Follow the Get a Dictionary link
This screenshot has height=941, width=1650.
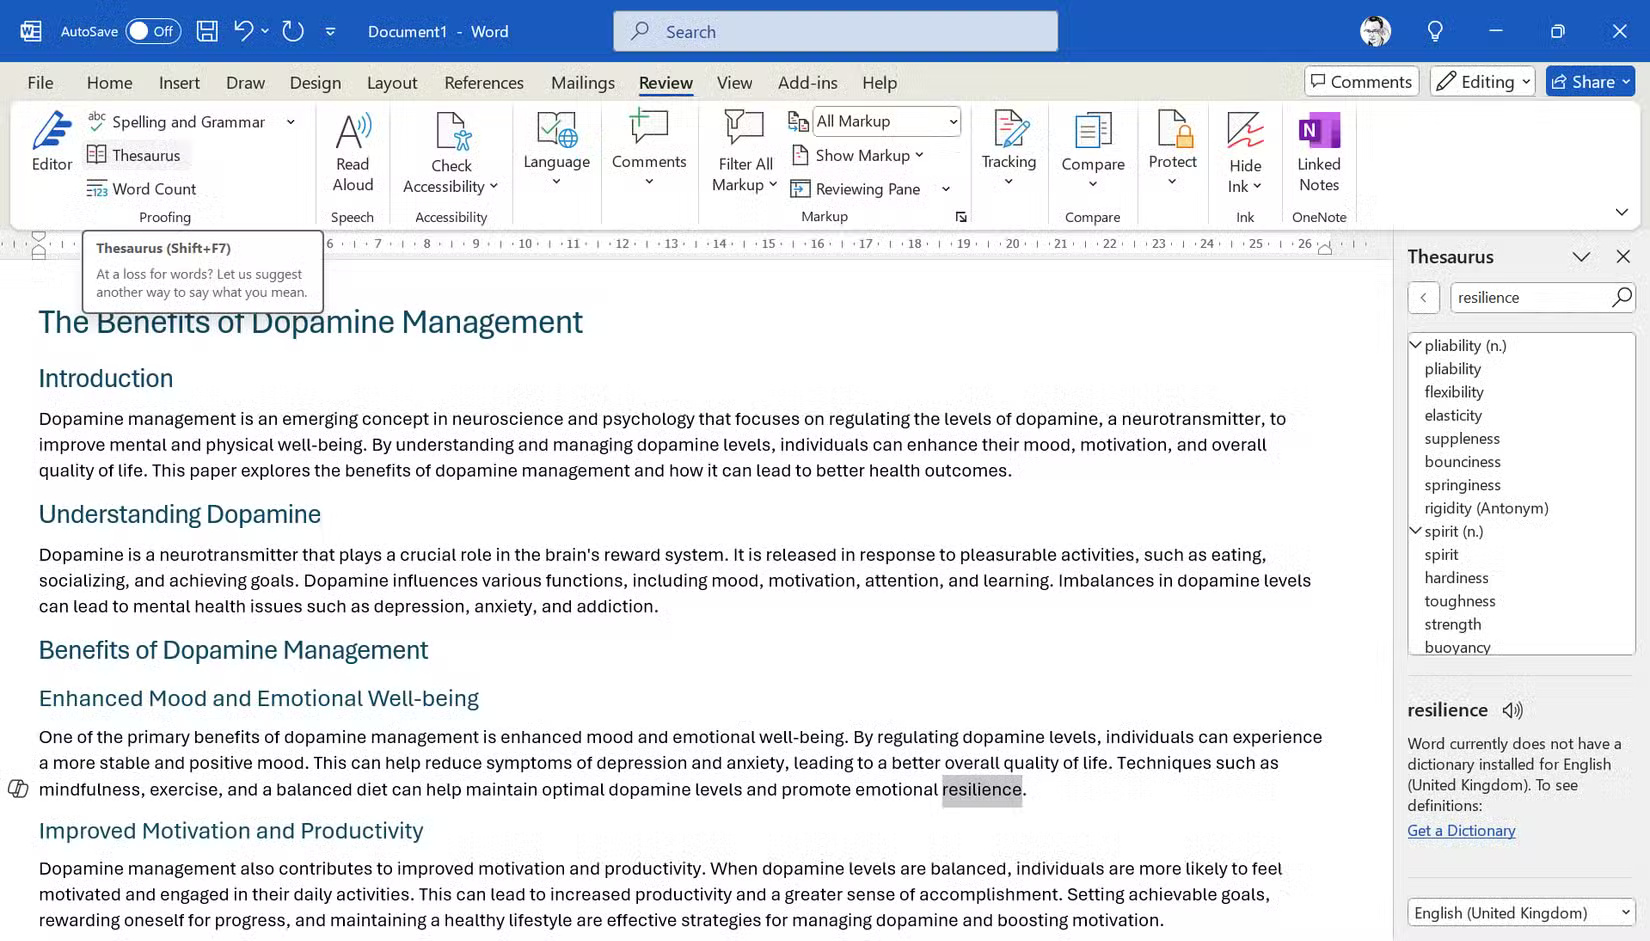[1461, 830]
